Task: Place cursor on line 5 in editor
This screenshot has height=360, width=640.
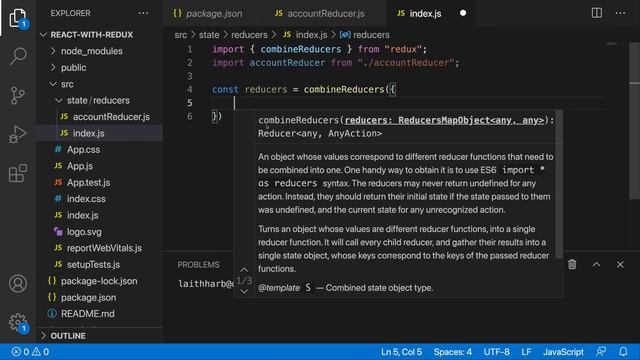Action: click(408, 103)
